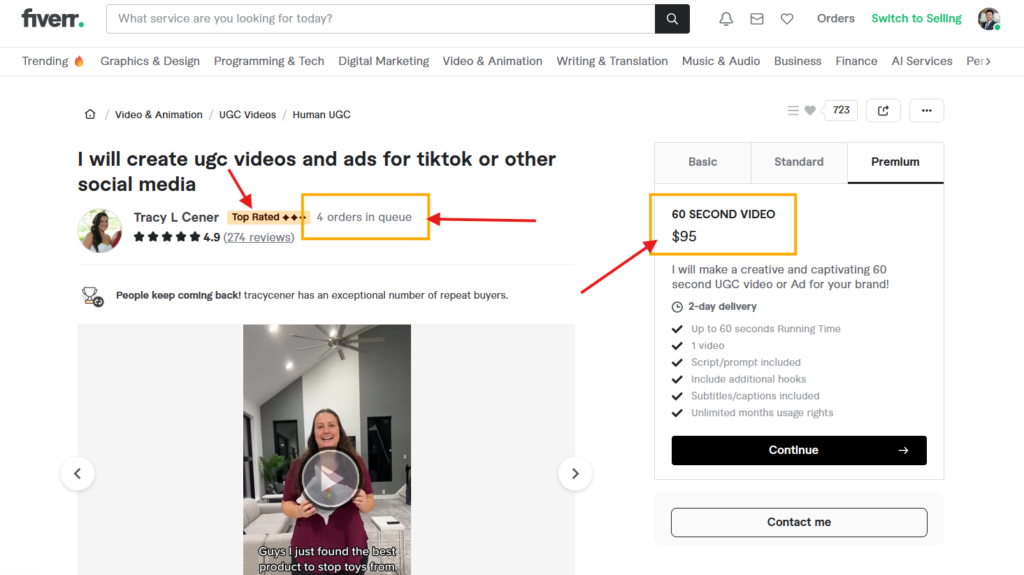Open the notifications bell
This screenshot has height=575, width=1024.
726,19
